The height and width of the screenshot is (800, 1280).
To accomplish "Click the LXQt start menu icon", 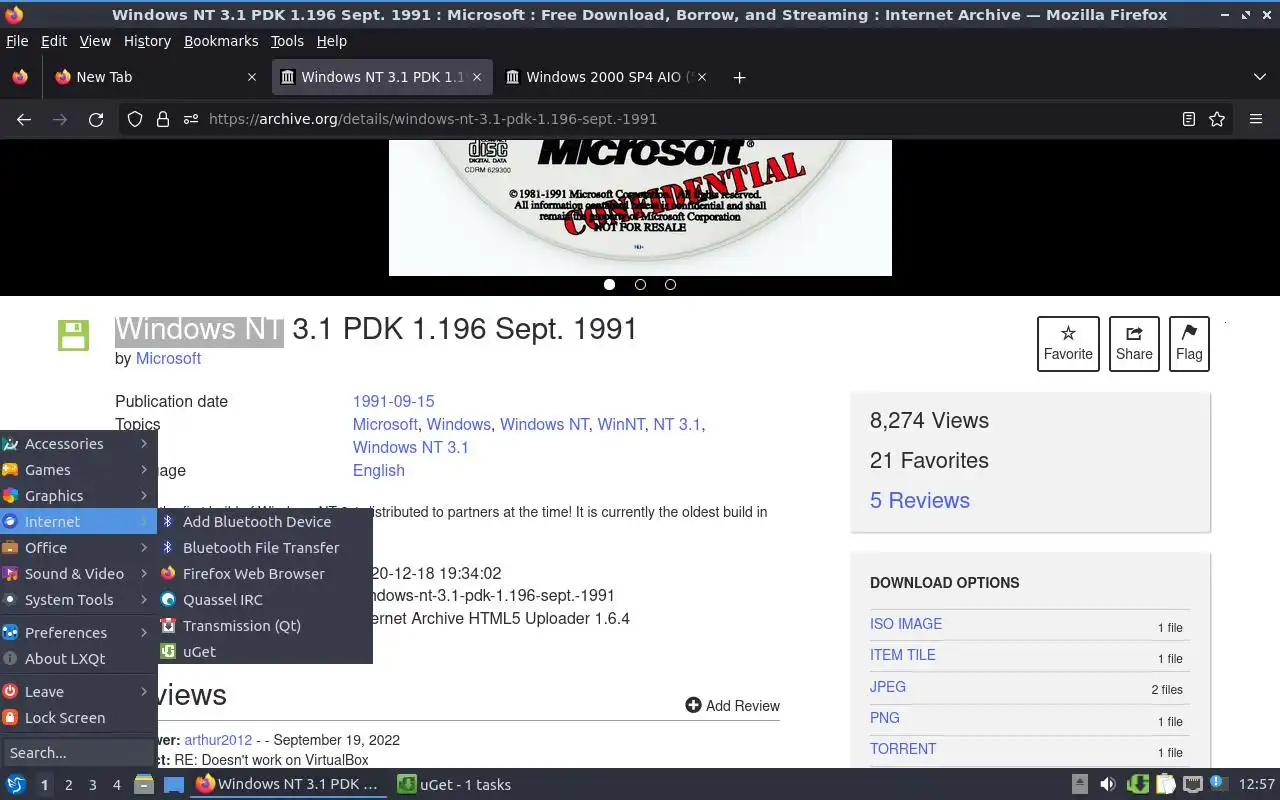I will pyautogui.click(x=16, y=785).
